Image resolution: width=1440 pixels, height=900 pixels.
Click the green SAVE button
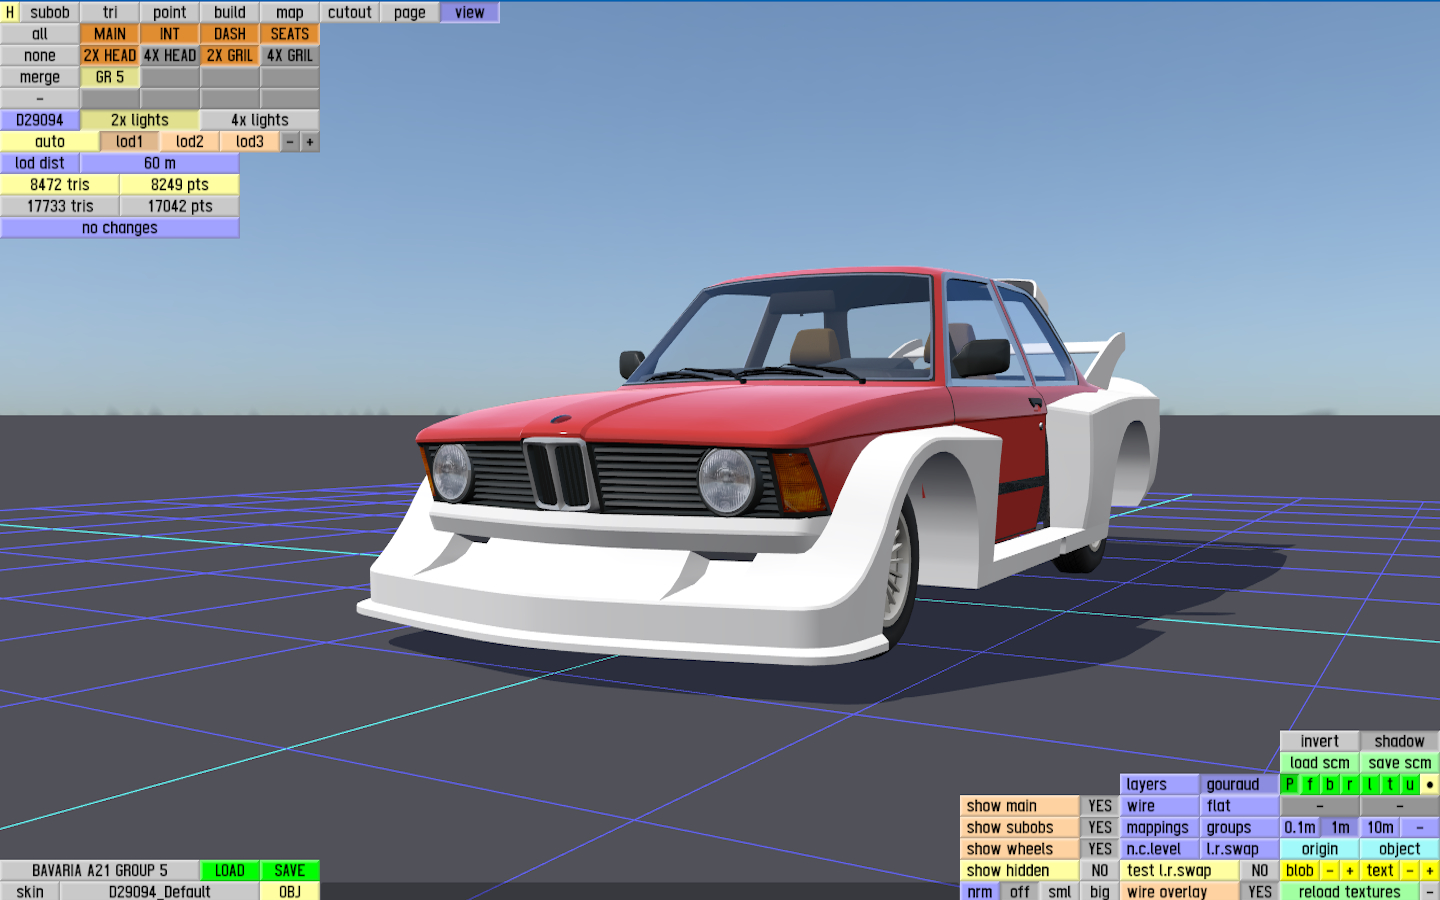[x=290, y=871]
